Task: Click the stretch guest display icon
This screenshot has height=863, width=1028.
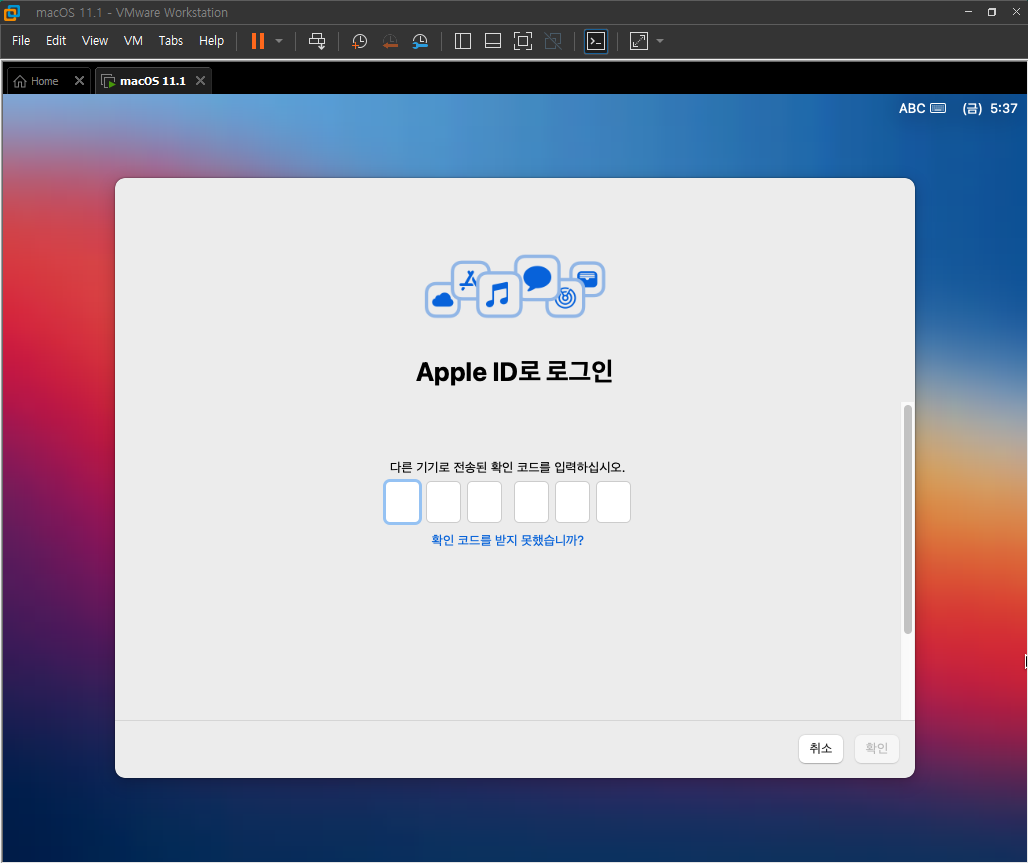Action: pos(639,41)
